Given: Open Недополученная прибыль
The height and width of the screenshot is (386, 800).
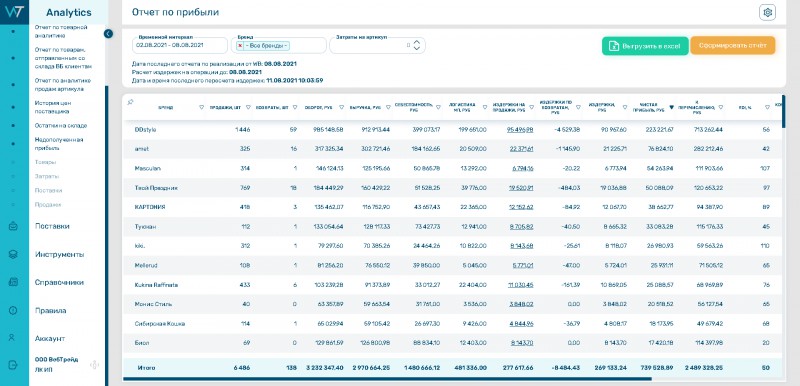Looking at the screenshot, I should 59,144.
